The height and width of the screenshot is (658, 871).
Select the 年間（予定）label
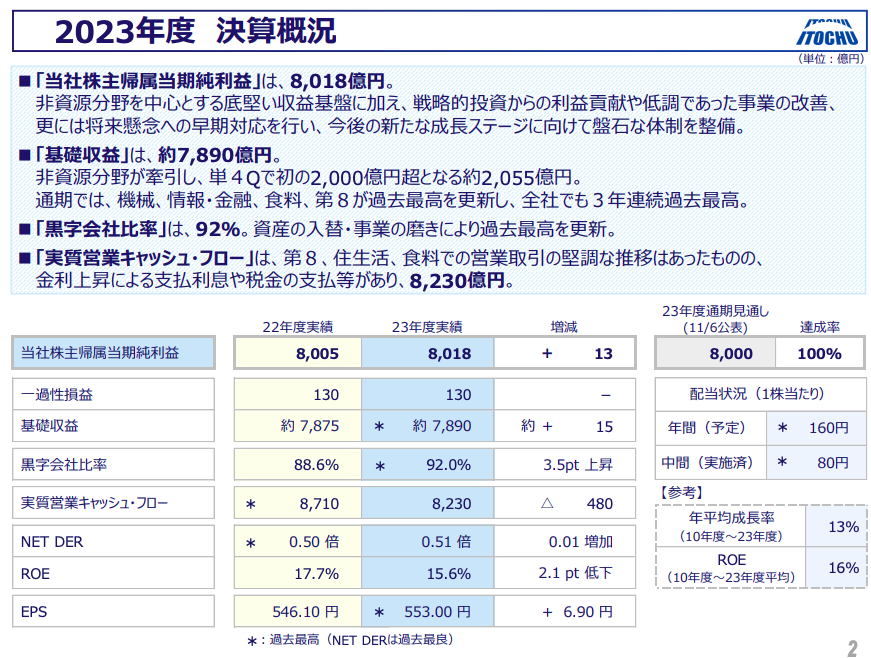point(710,428)
